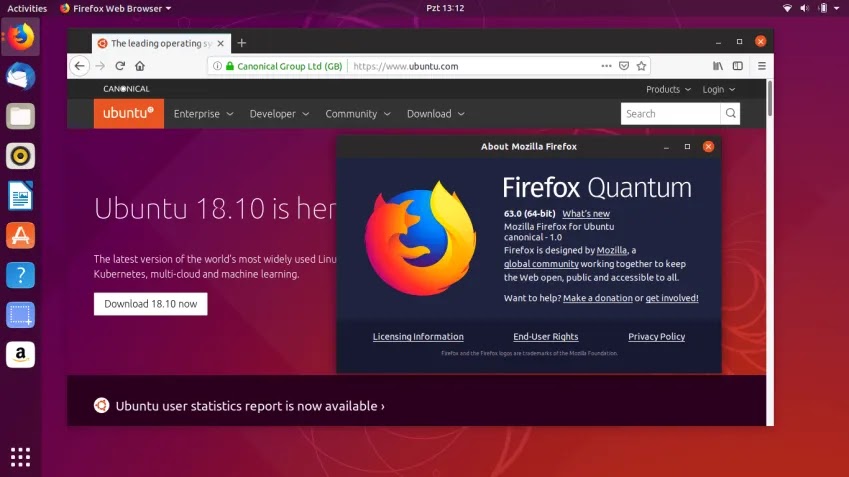Viewport: 849px width, 477px height.
Task: Open Amazon launcher in the dock
Action: tap(21, 355)
